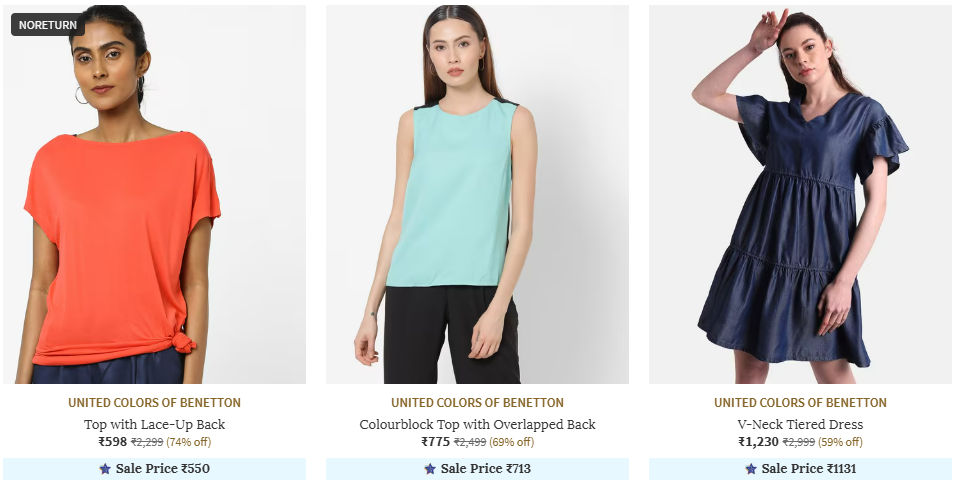Click the 74% off discount label
This screenshot has width=954, height=485.
[189, 442]
